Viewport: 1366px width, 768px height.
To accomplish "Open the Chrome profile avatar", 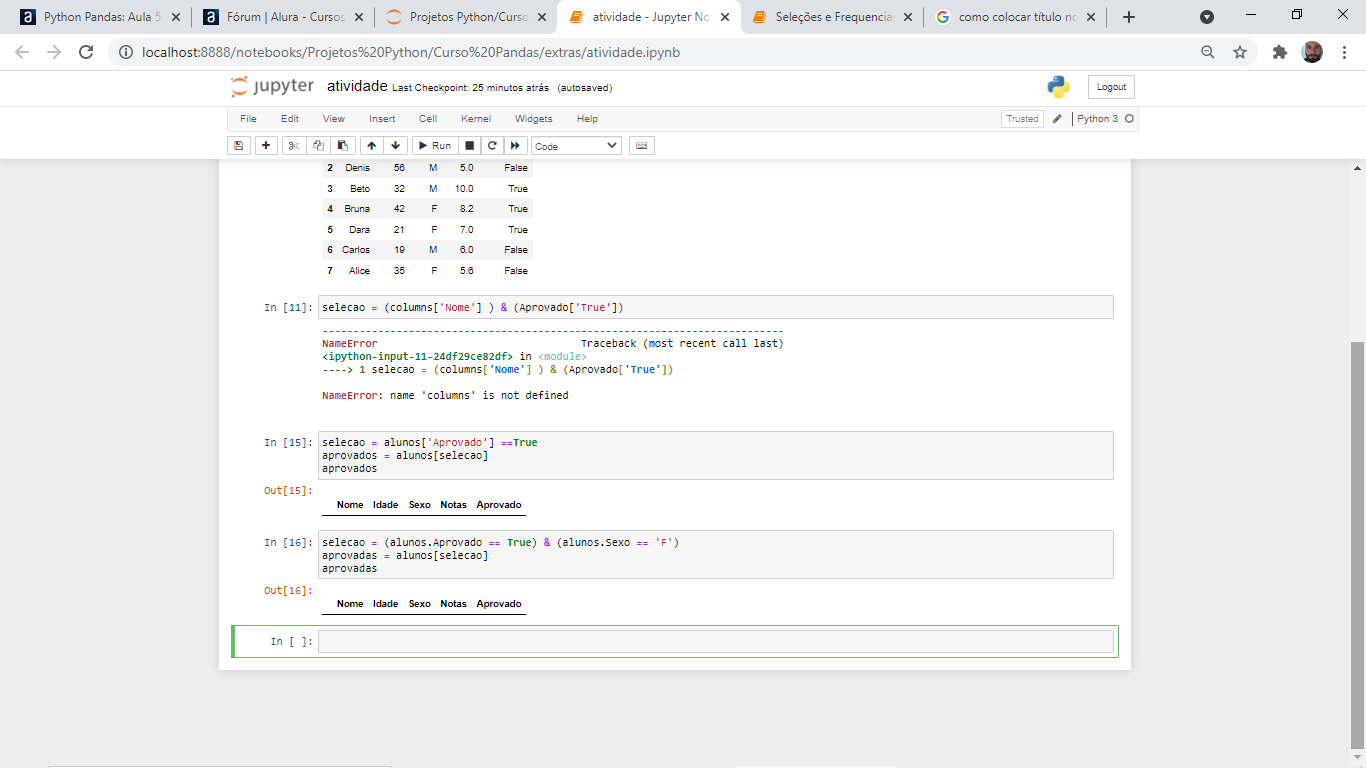I will click(x=1312, y=52).
